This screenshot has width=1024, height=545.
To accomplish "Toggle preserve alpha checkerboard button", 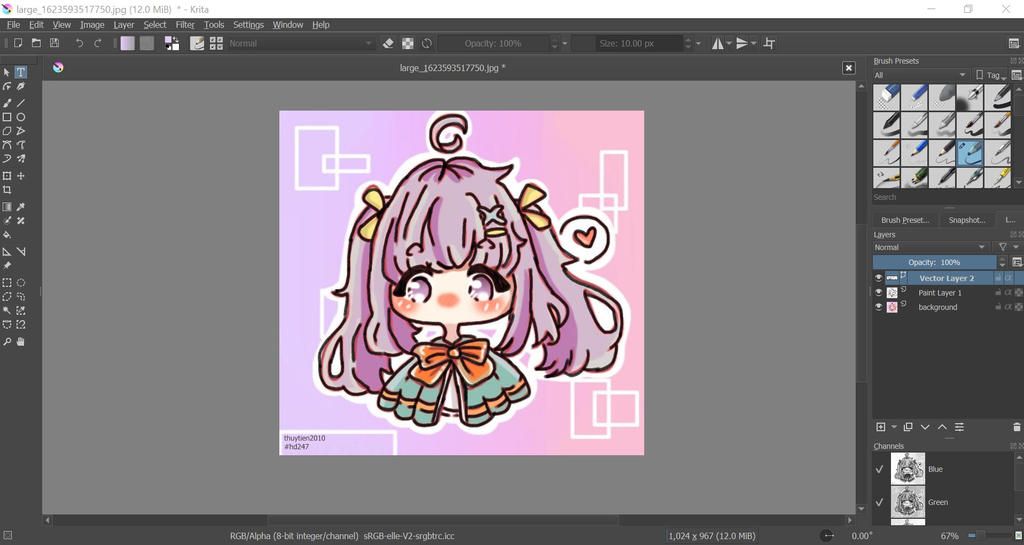I will click(408, 43).
